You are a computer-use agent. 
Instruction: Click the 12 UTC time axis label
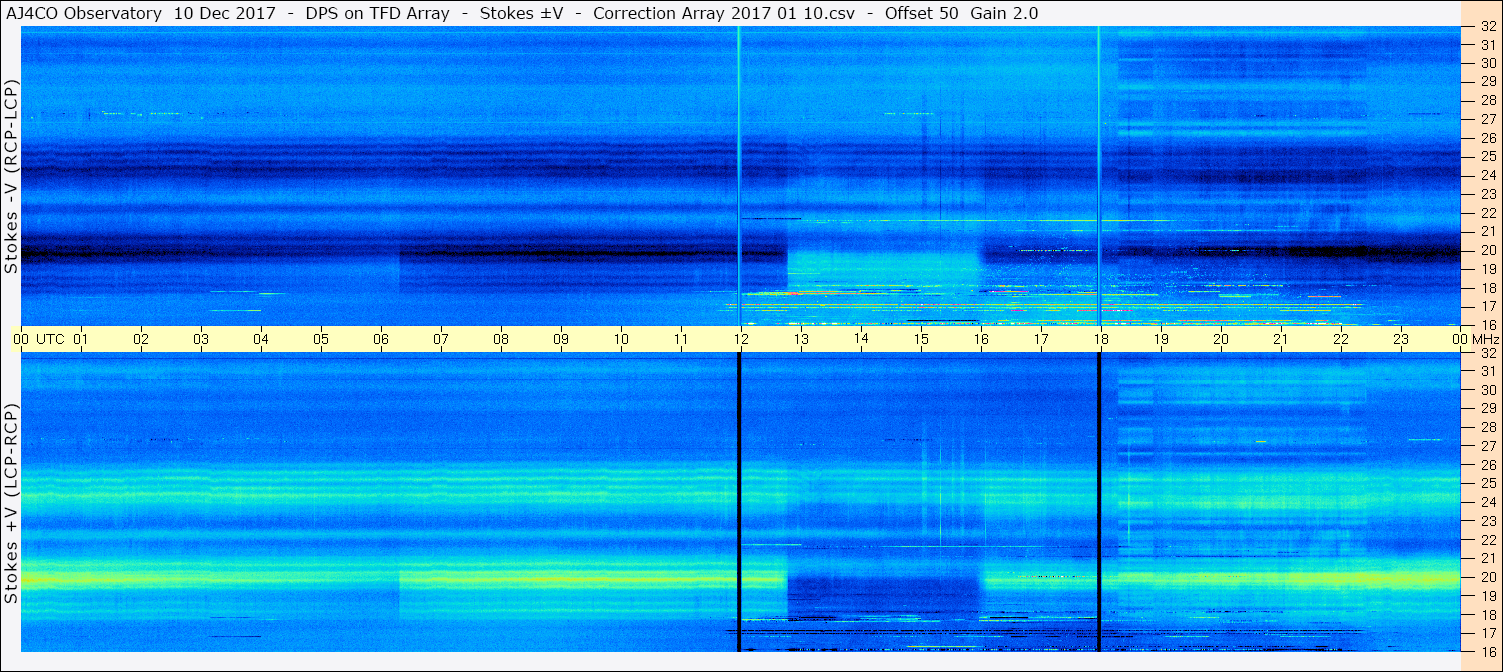741,339
